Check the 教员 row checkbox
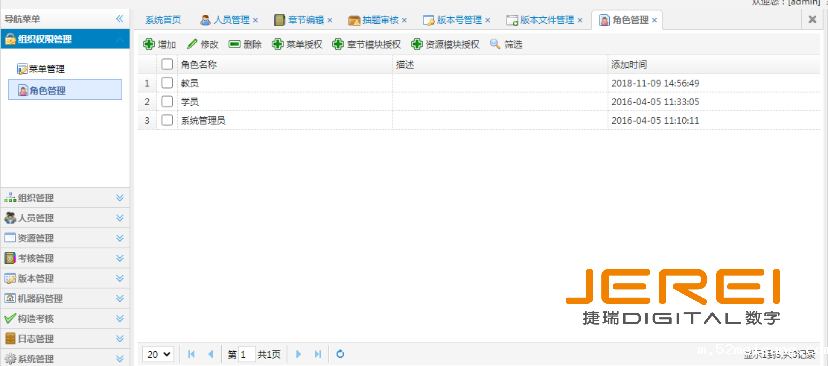Image resolution: width=828 pixels, height=366 pixels. point(167,83)
